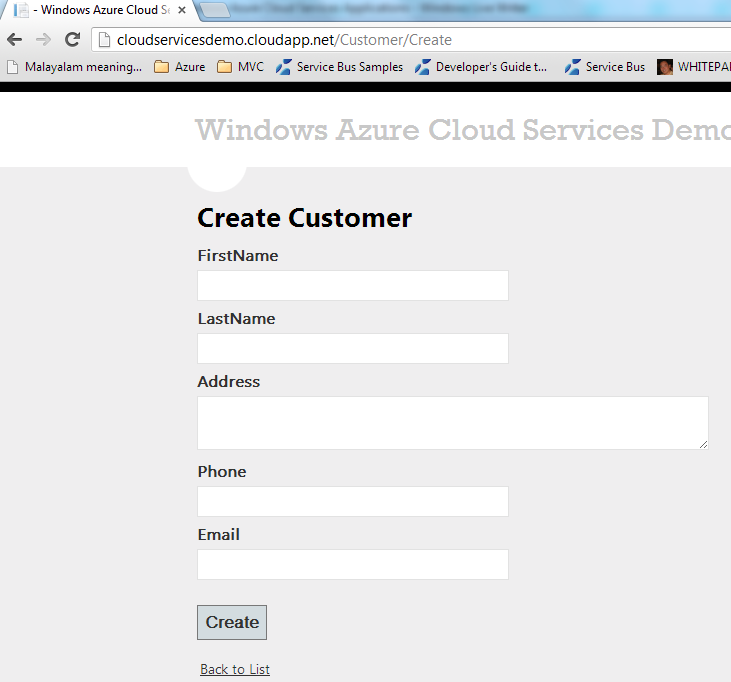The height and width of the screenshot is (682, 731).
Task: Select the Windows Azure Cloud Services tab
Action: [x=100, y=10]
